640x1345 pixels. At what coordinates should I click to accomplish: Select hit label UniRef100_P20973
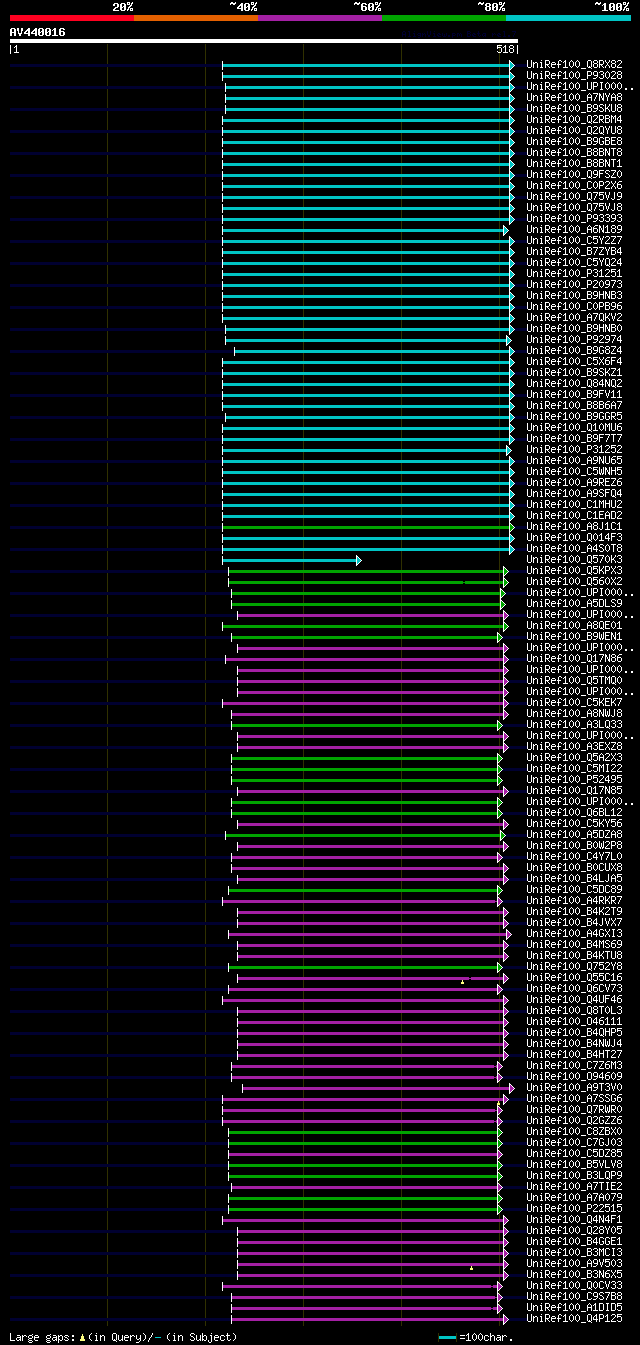point(574,284)
